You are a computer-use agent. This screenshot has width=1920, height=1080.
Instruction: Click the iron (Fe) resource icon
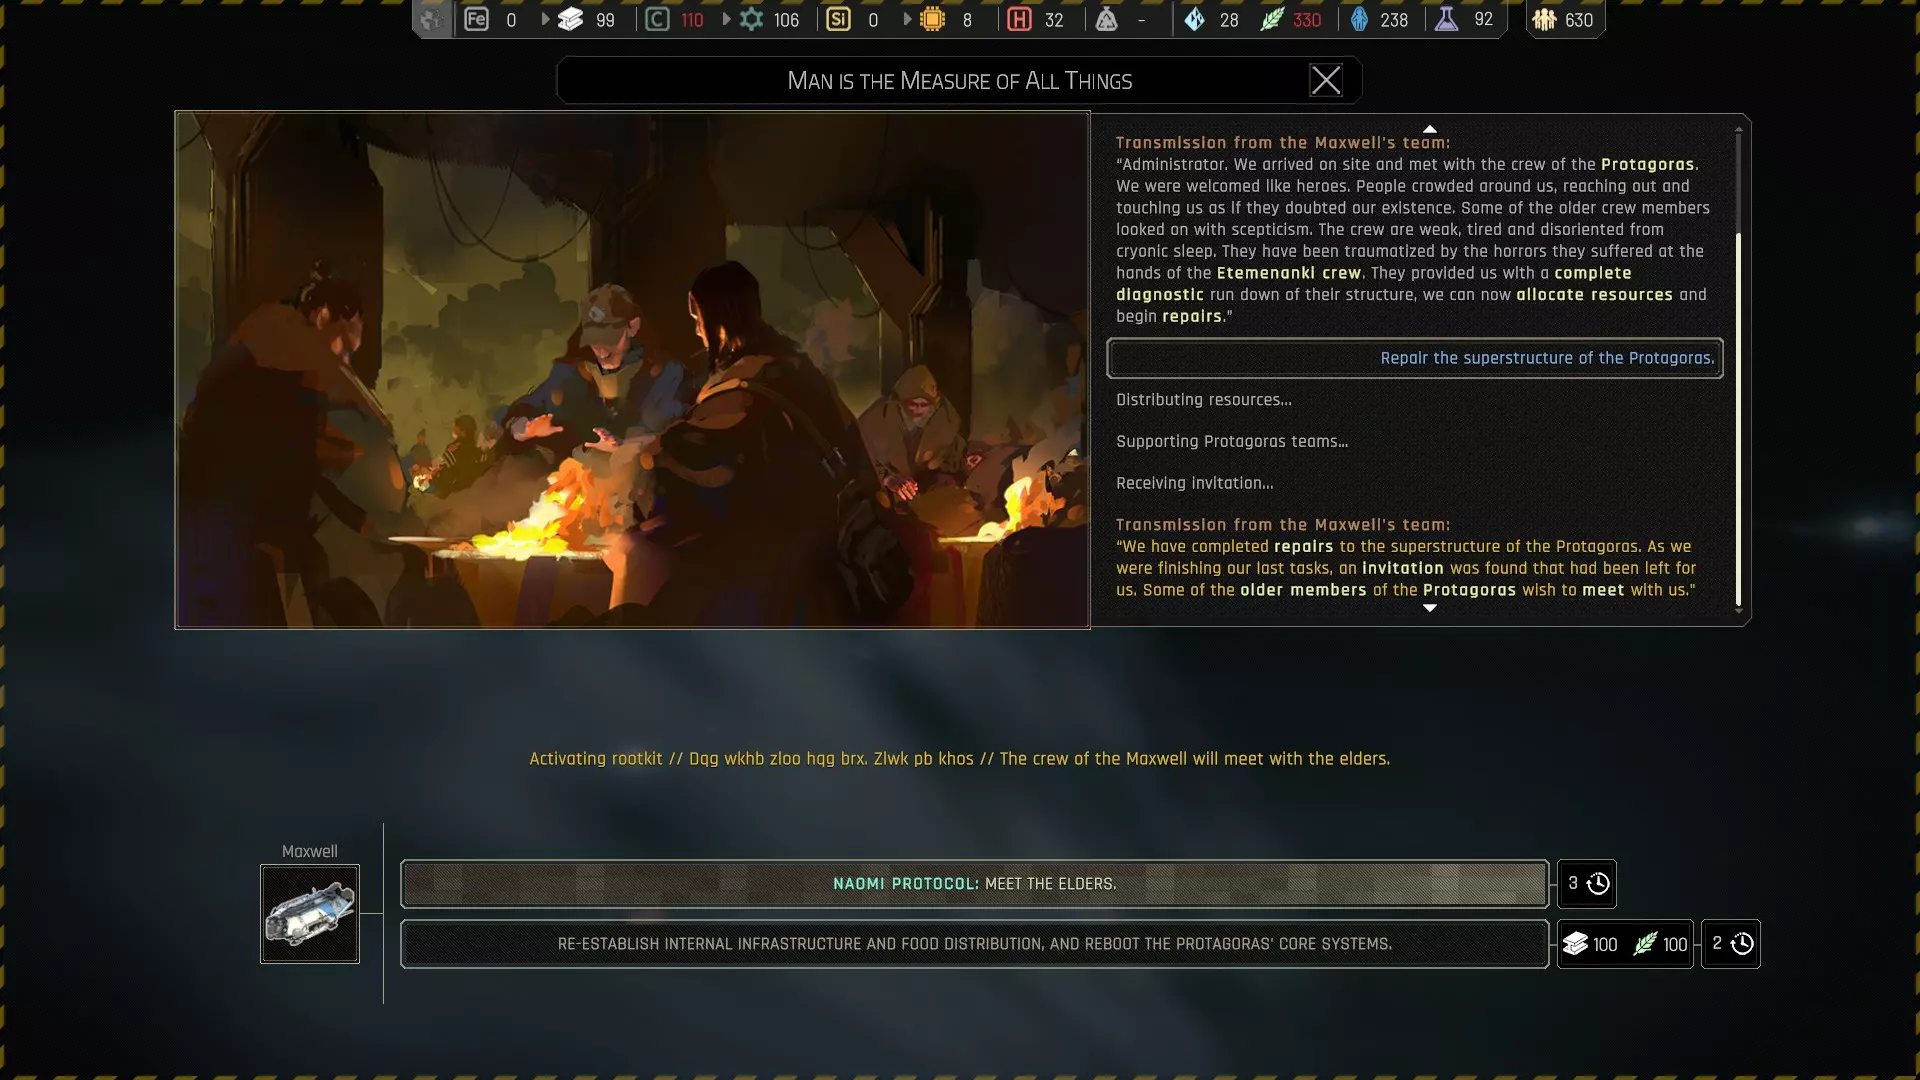pyautogui.click(x=476, y=19)
